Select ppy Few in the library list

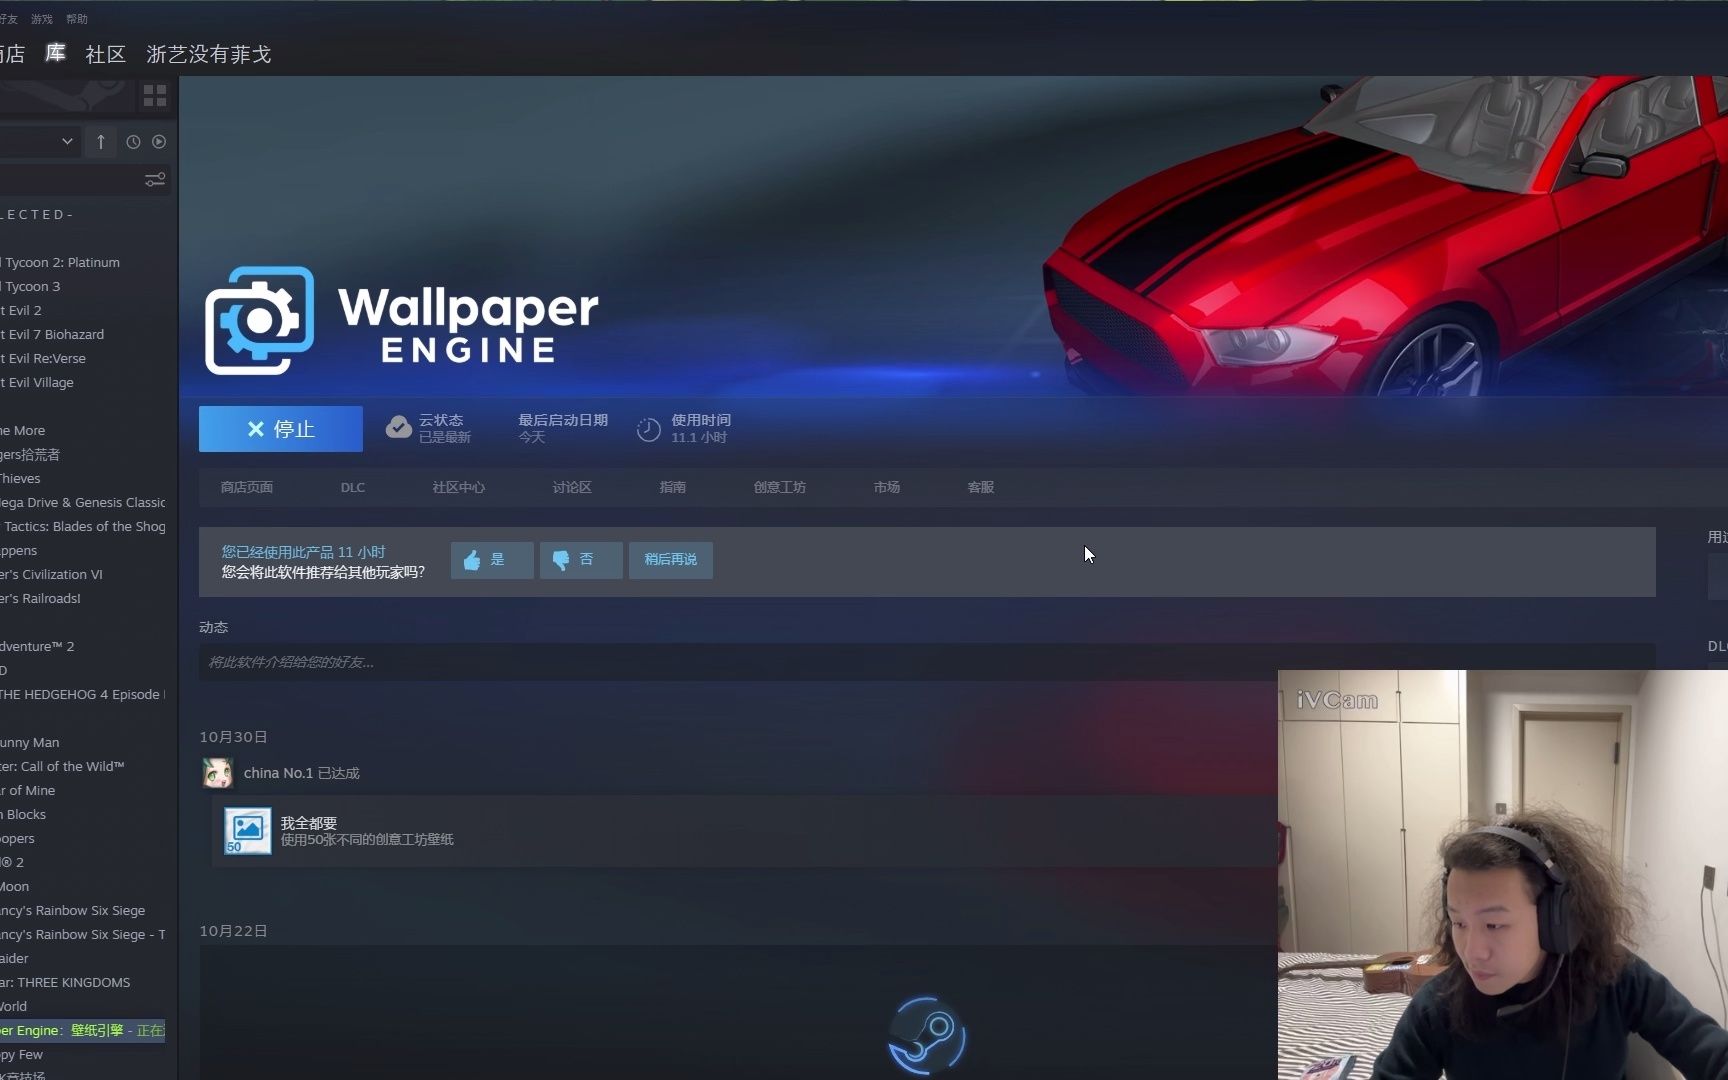pyautogui.click(x=83, y=1054)
